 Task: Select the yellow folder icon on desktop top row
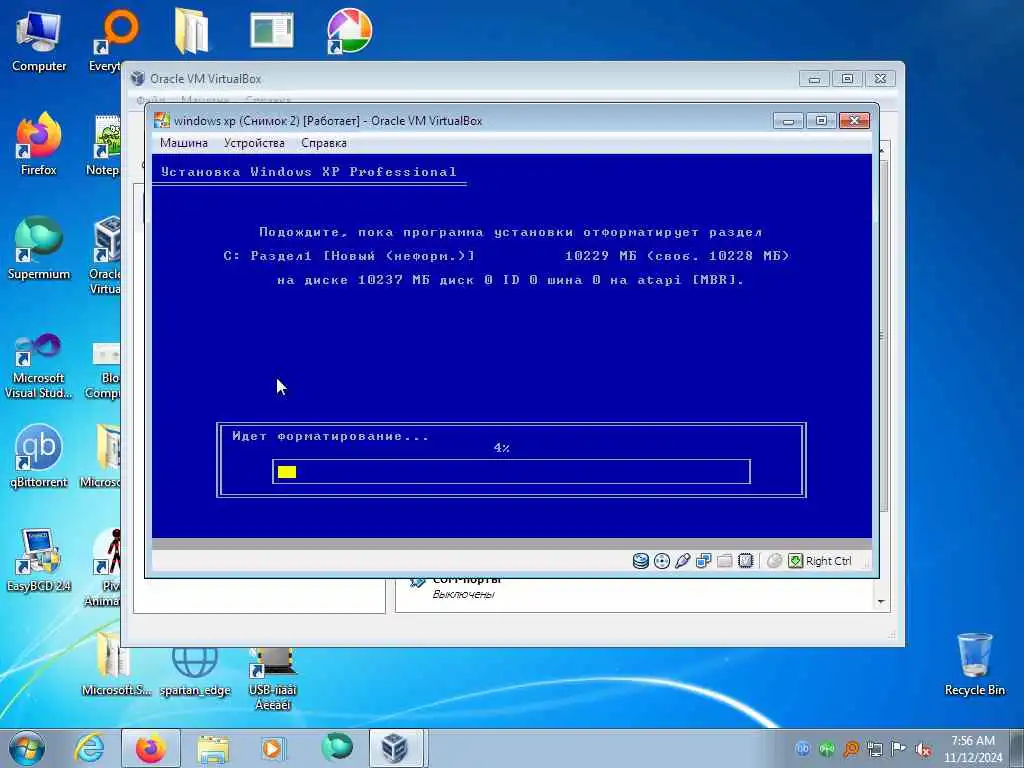click(x=191, y=31)
